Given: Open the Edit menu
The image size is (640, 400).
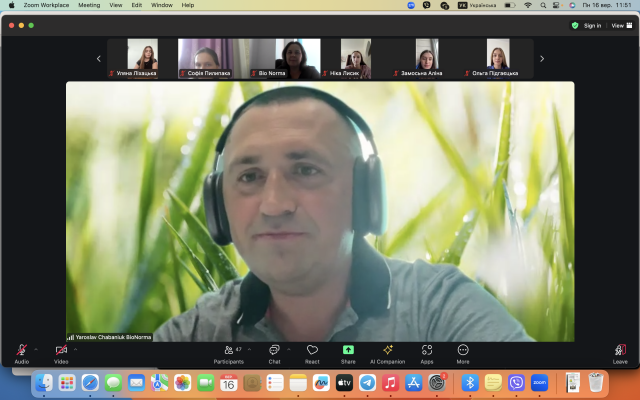Looking at the screenshot, I should 137,5.
